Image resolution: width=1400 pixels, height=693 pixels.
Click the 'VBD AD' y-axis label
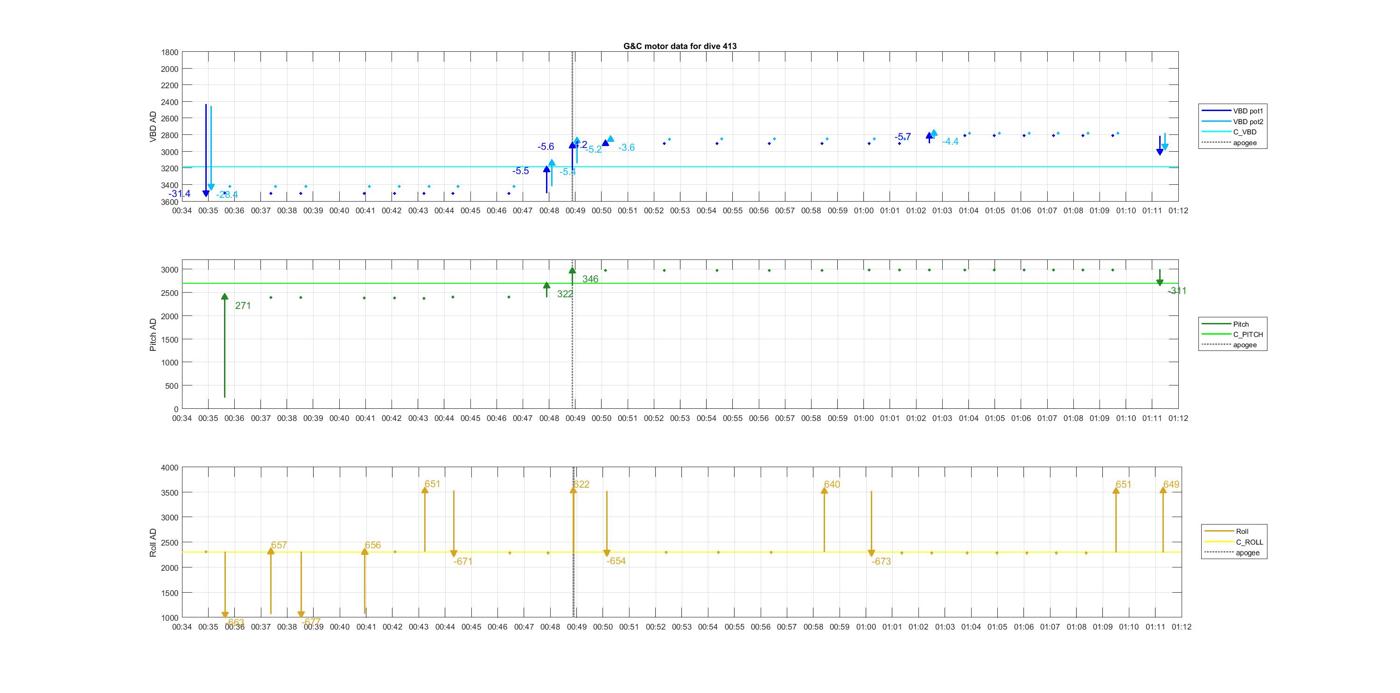coord(154,126)
